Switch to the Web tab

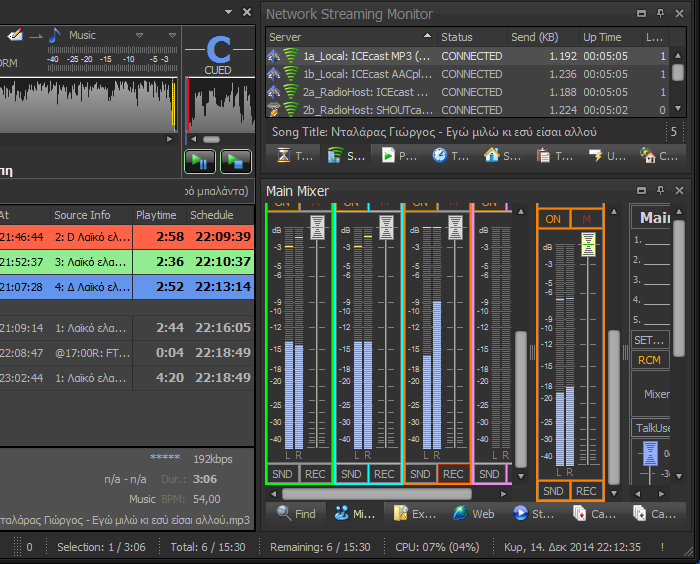tap(473, 514)
